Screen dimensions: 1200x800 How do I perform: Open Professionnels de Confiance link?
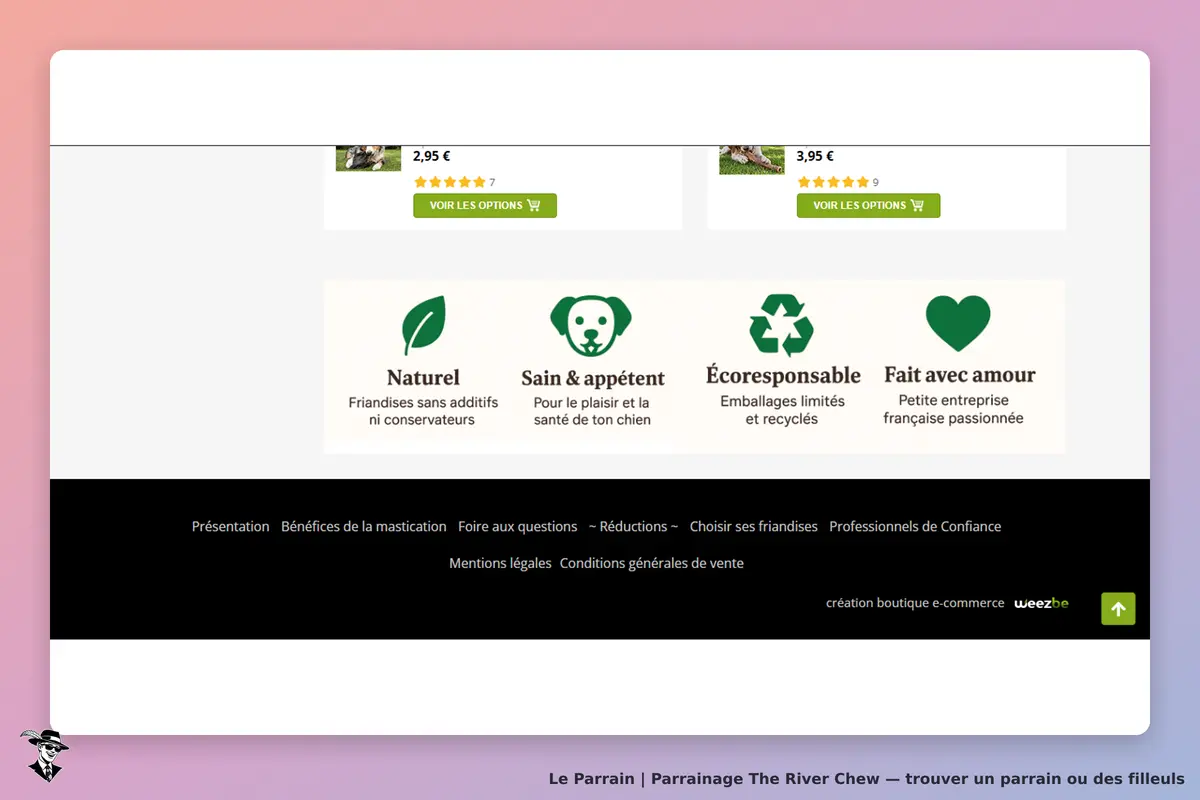point(915,526)
